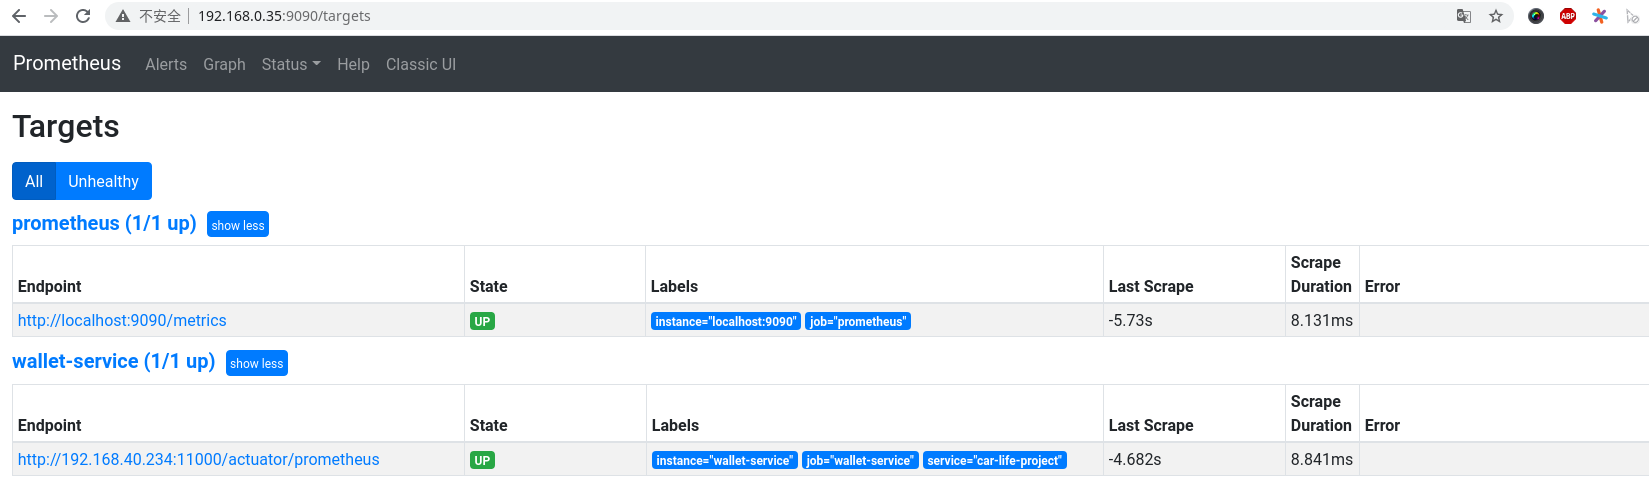Filter to Unhealthy targets

[x=104, y=181]
